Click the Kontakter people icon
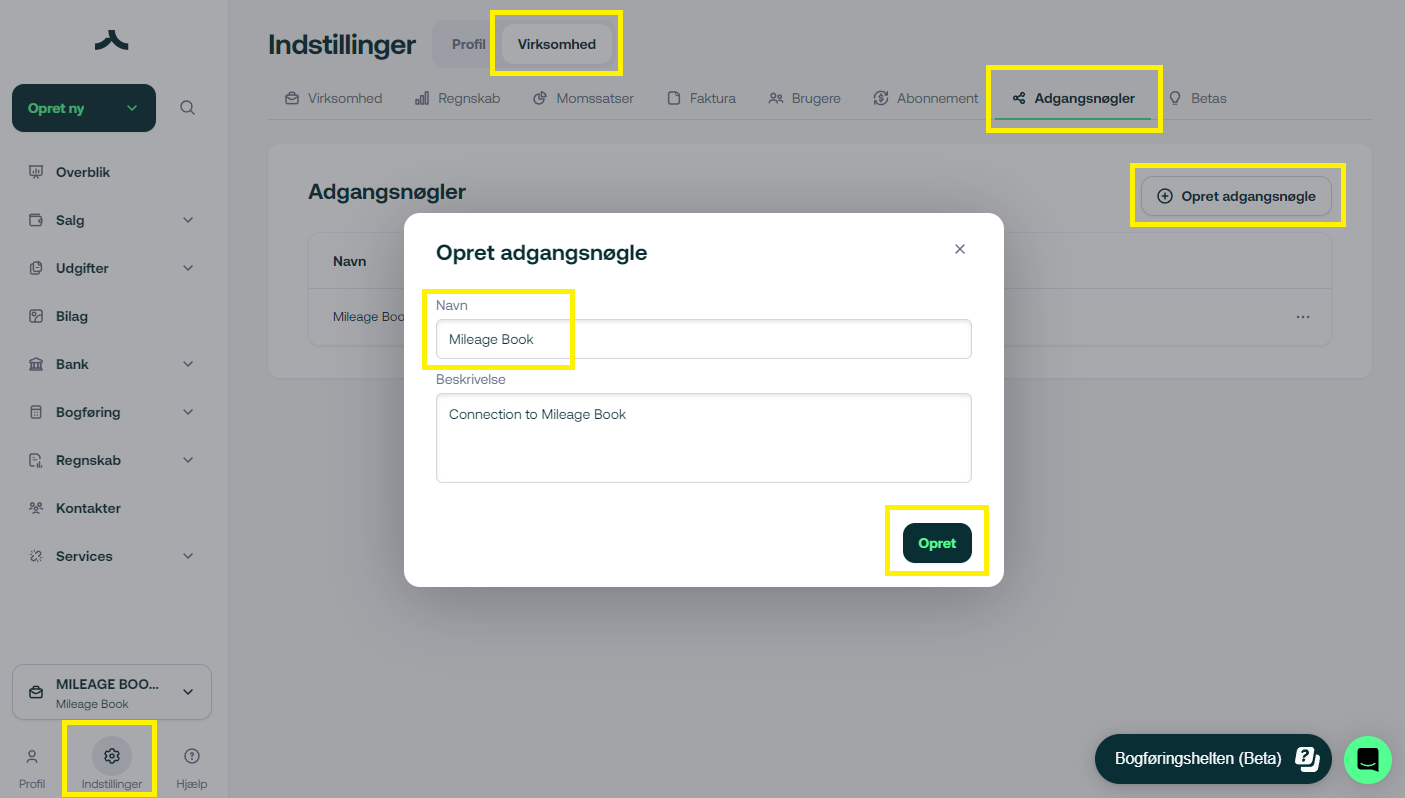 [x=36, y=508]
